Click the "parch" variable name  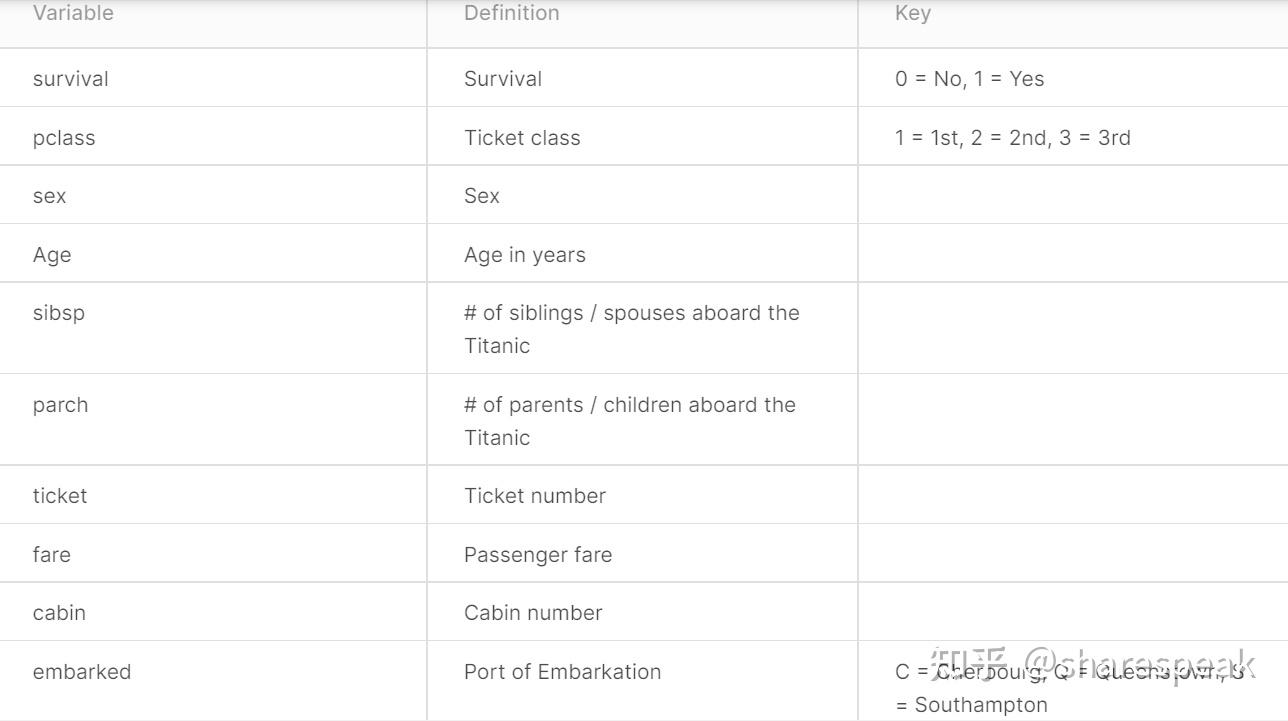tap(60, 405)
